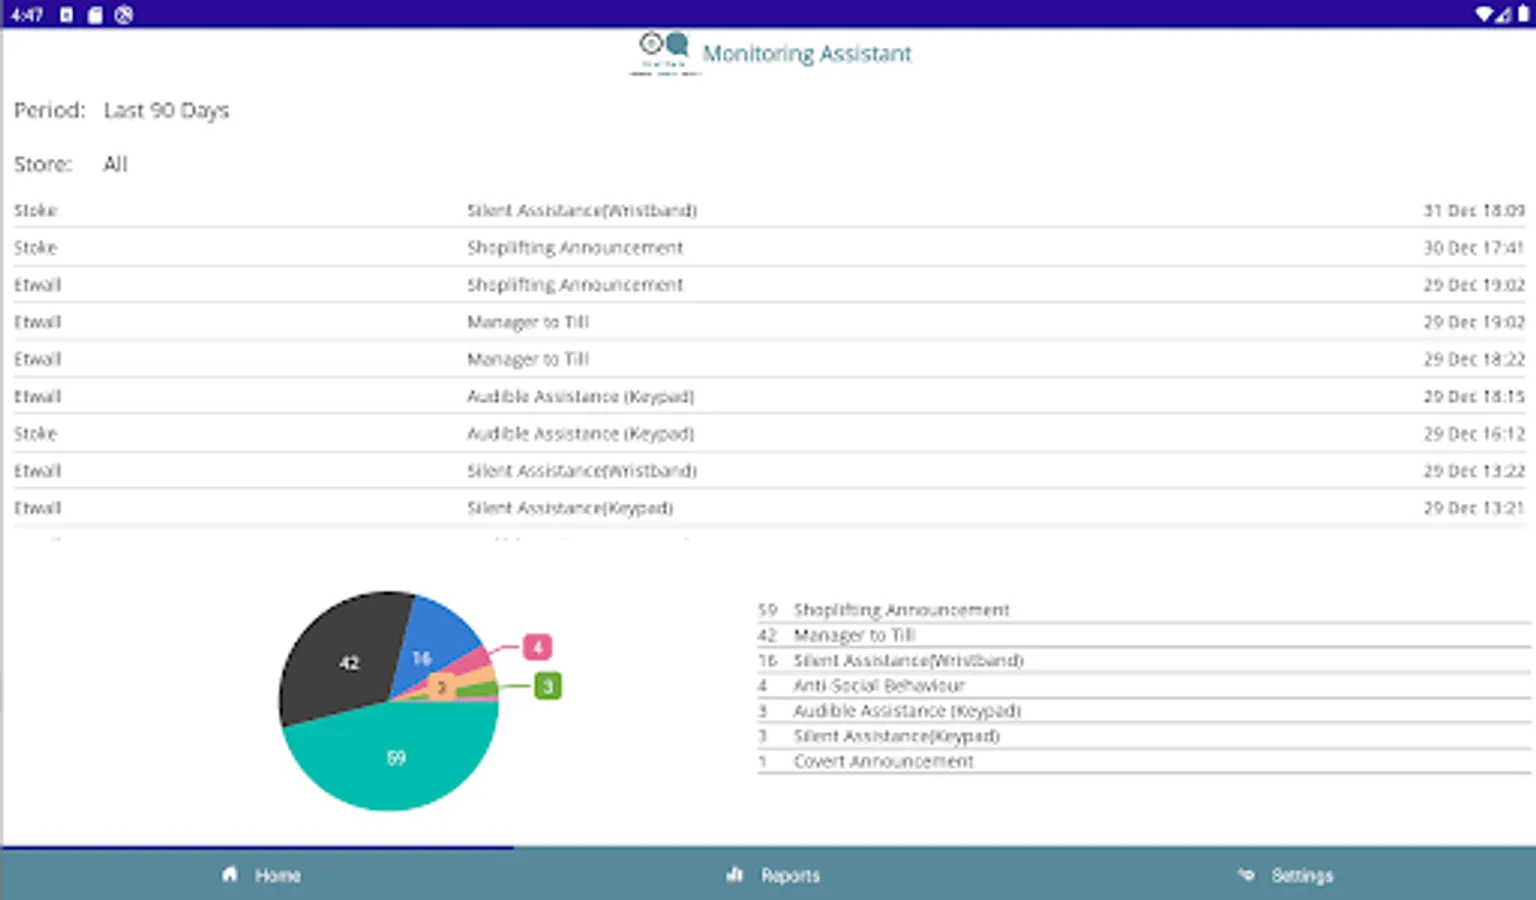Click legend row '59 Shoplifting Announcement'
1536x900 pixels.
1143,609
